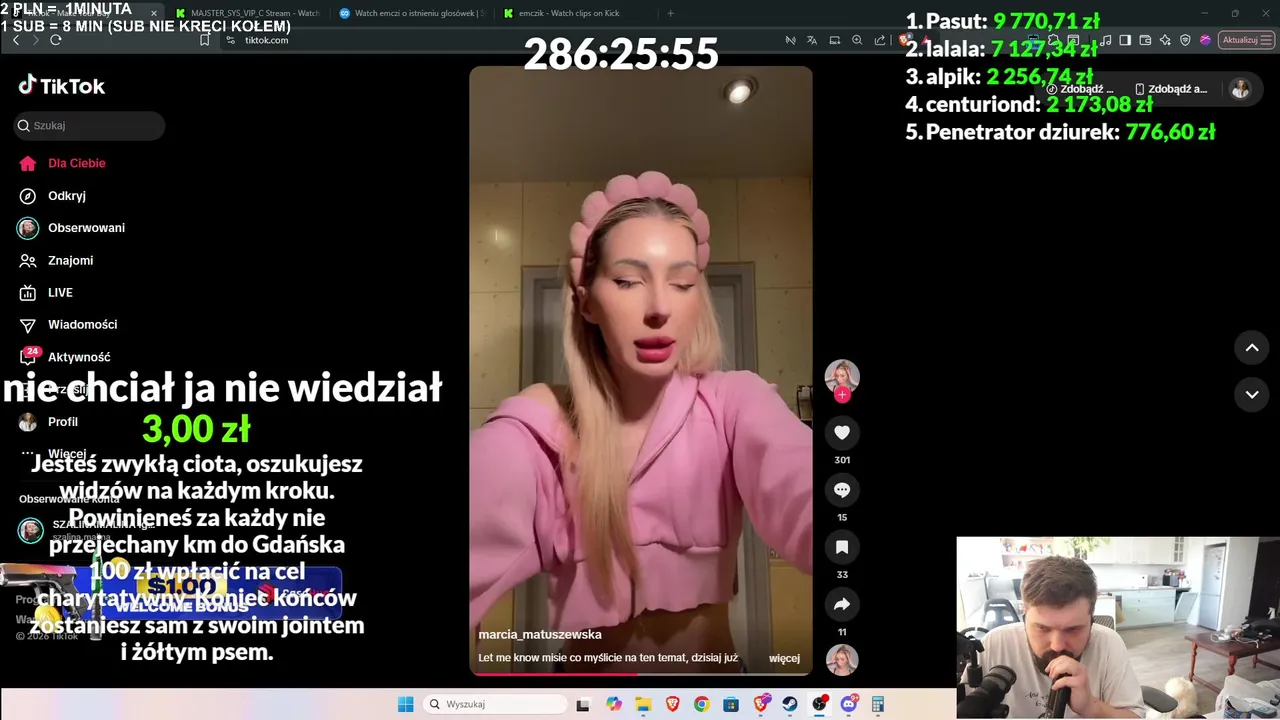Open the TikTok logo home link
This screenshot has width=1280, height=720.
[62, 86]
